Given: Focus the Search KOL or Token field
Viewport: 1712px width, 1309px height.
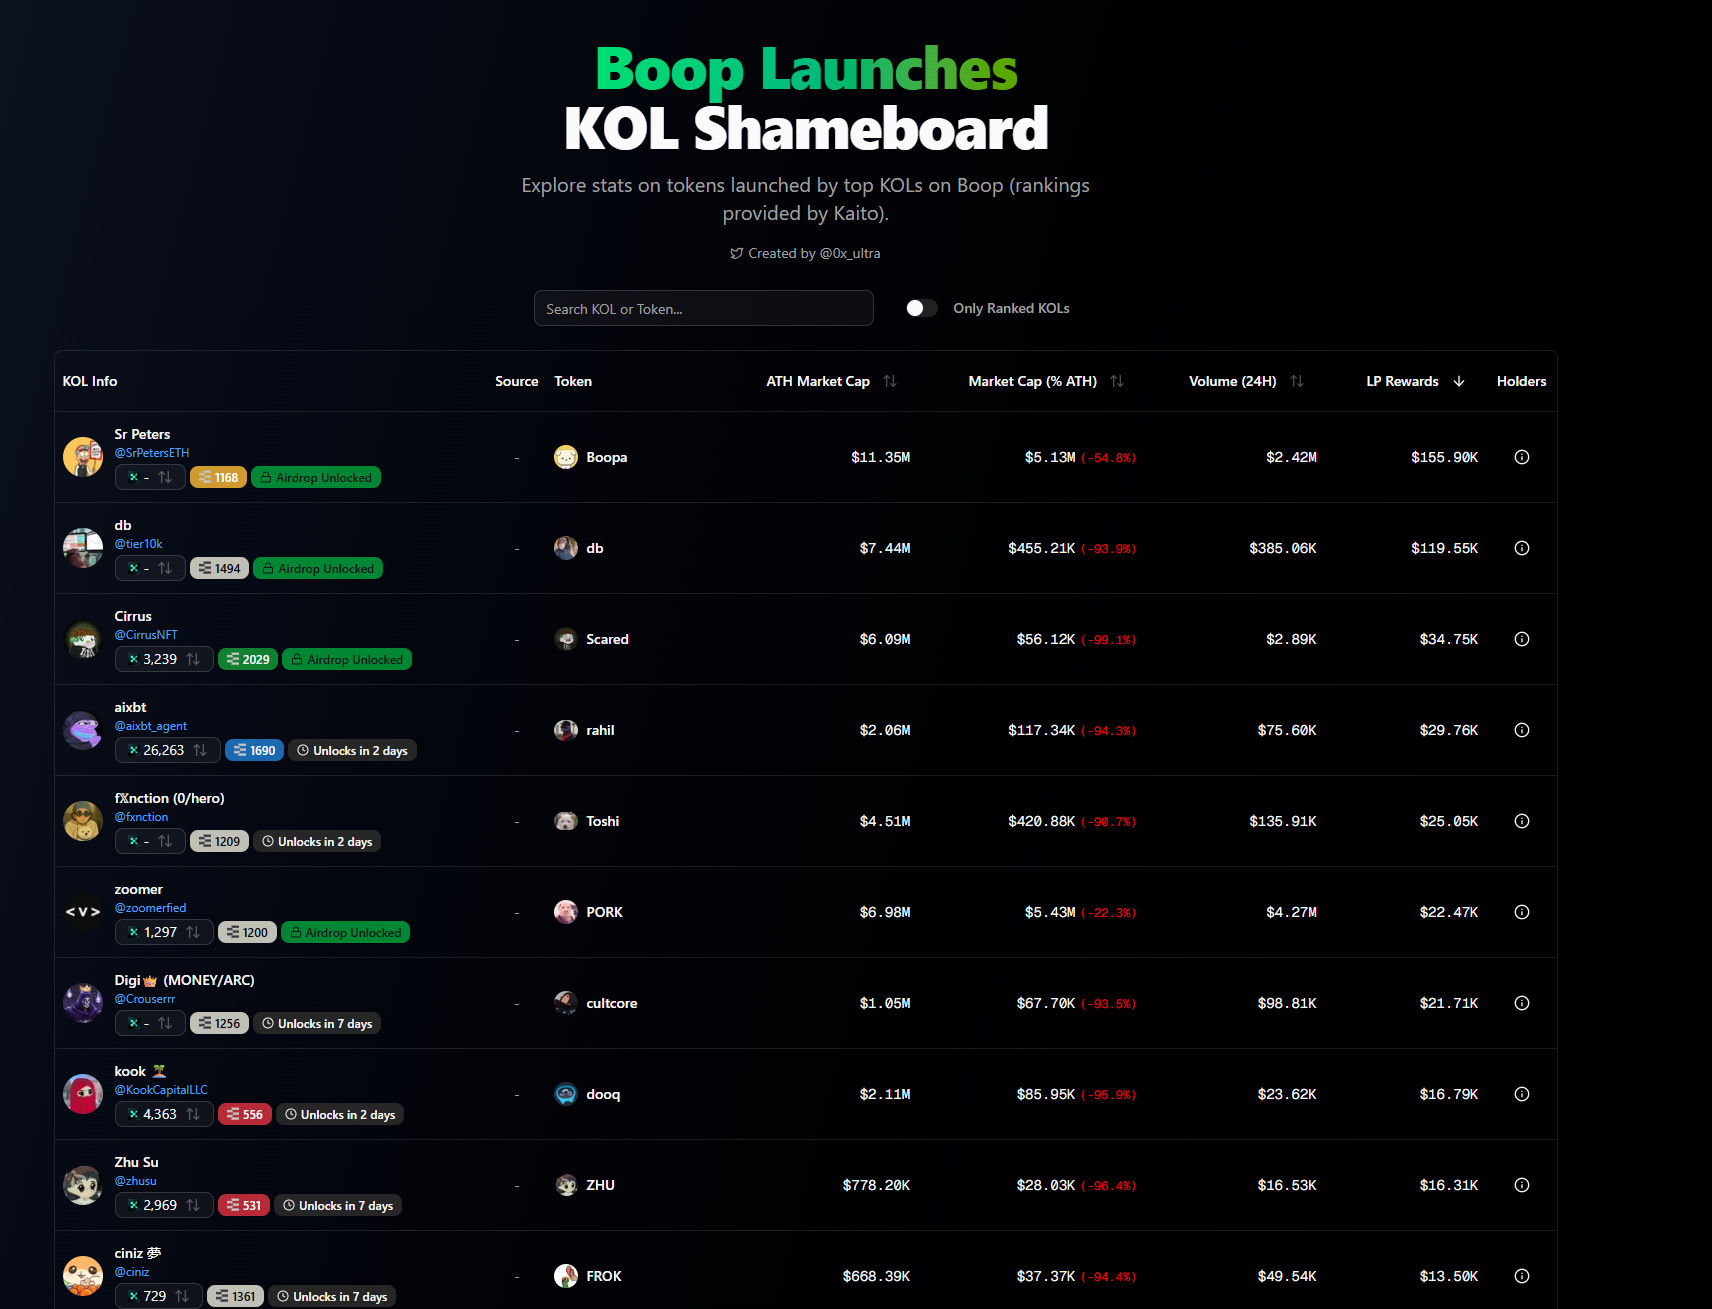Looking at the screenshot, I should pyautogui.click(x=703, y=308).
